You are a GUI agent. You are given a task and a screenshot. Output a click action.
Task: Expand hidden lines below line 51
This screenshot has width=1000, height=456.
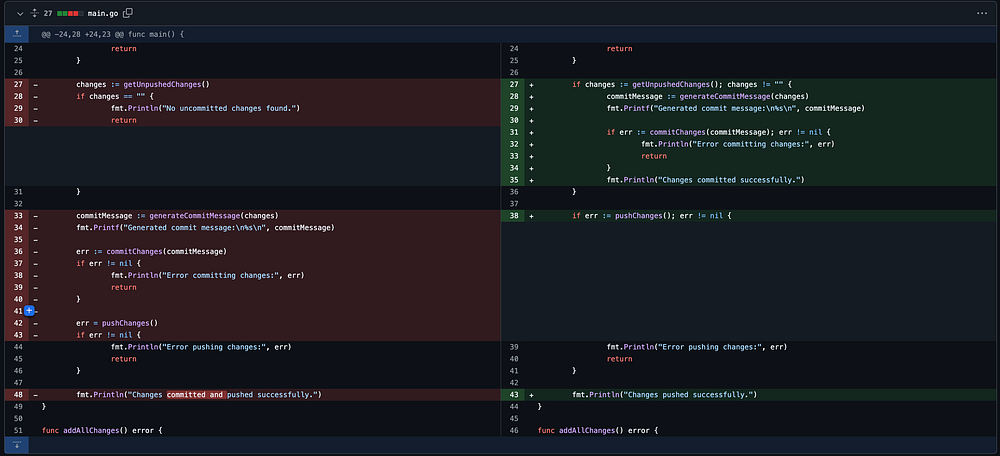[16, 445]
